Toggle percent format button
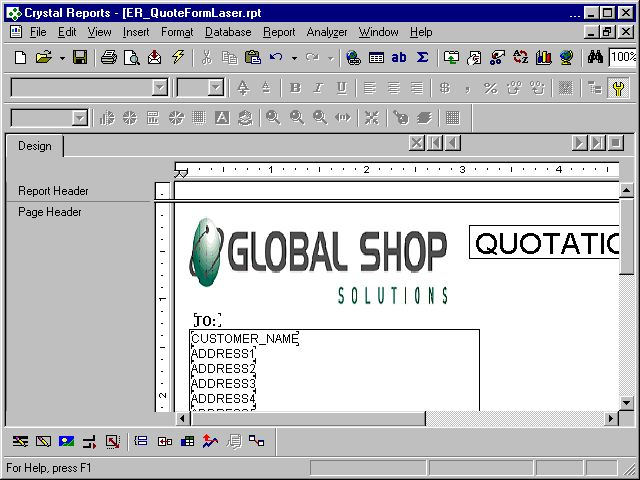 point(490,88)
